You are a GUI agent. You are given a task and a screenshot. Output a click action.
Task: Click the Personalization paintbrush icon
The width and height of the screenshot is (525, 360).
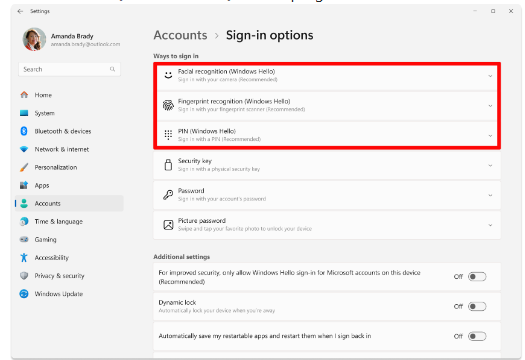coord(24,167)
